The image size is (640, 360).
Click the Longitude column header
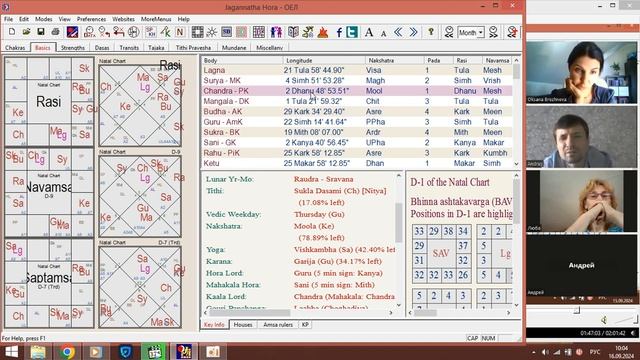(x=324, y=60)
